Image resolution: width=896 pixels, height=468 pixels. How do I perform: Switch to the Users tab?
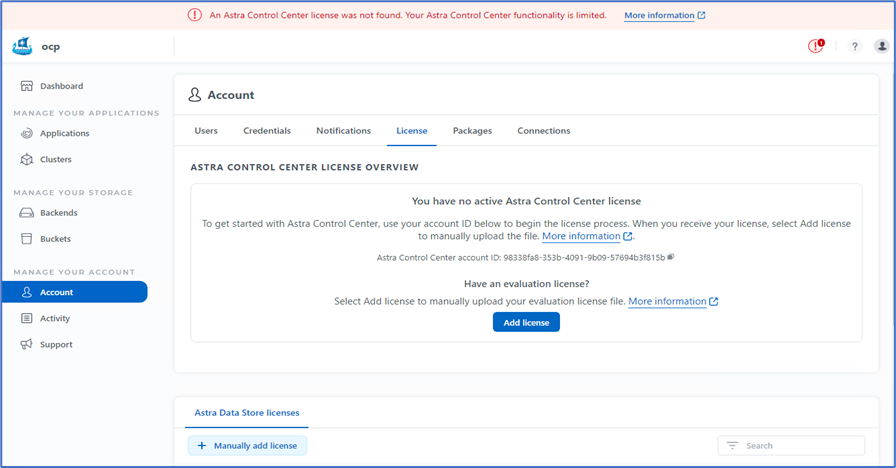click(206, 131)
